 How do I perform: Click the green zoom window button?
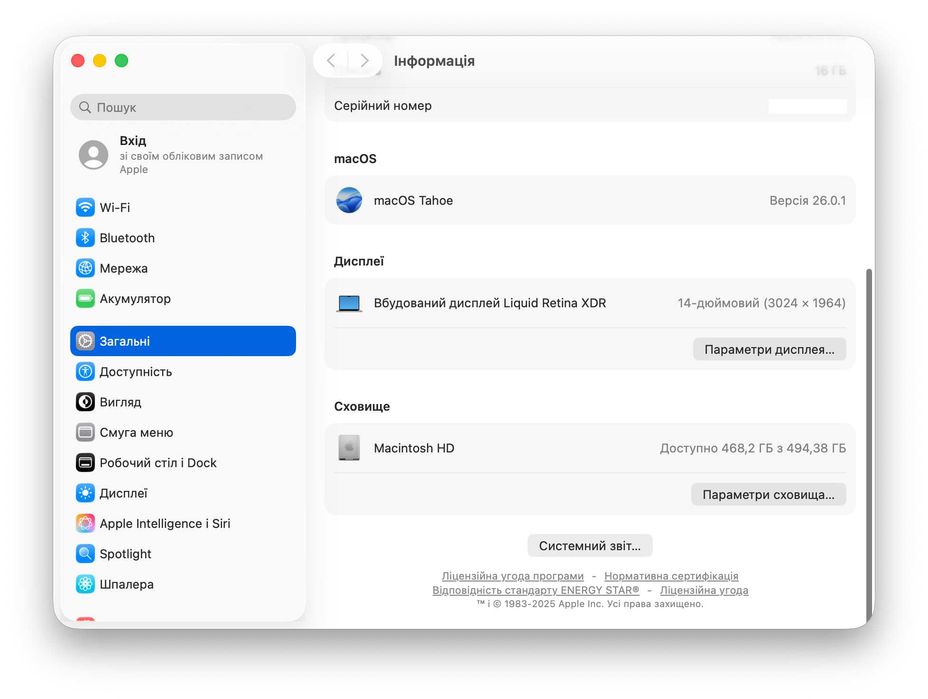click(x=121, y=60)
